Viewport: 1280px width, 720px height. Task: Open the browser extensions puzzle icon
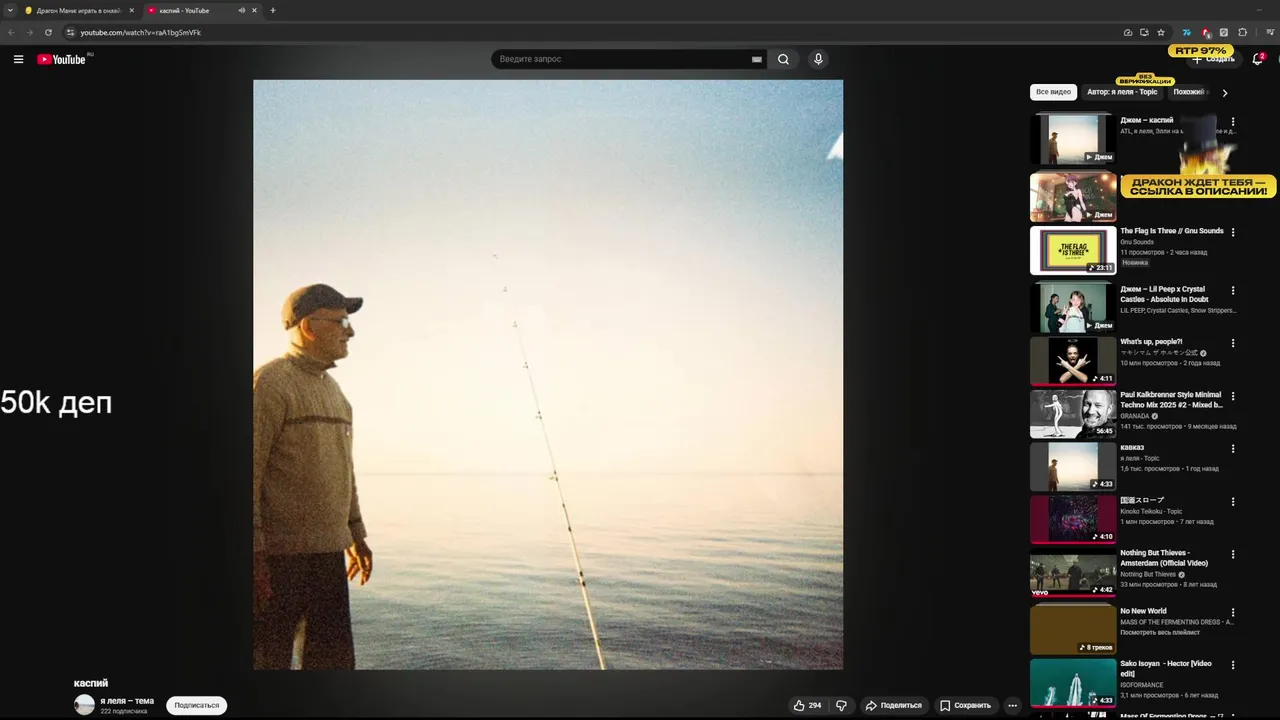pos(1243,32)
